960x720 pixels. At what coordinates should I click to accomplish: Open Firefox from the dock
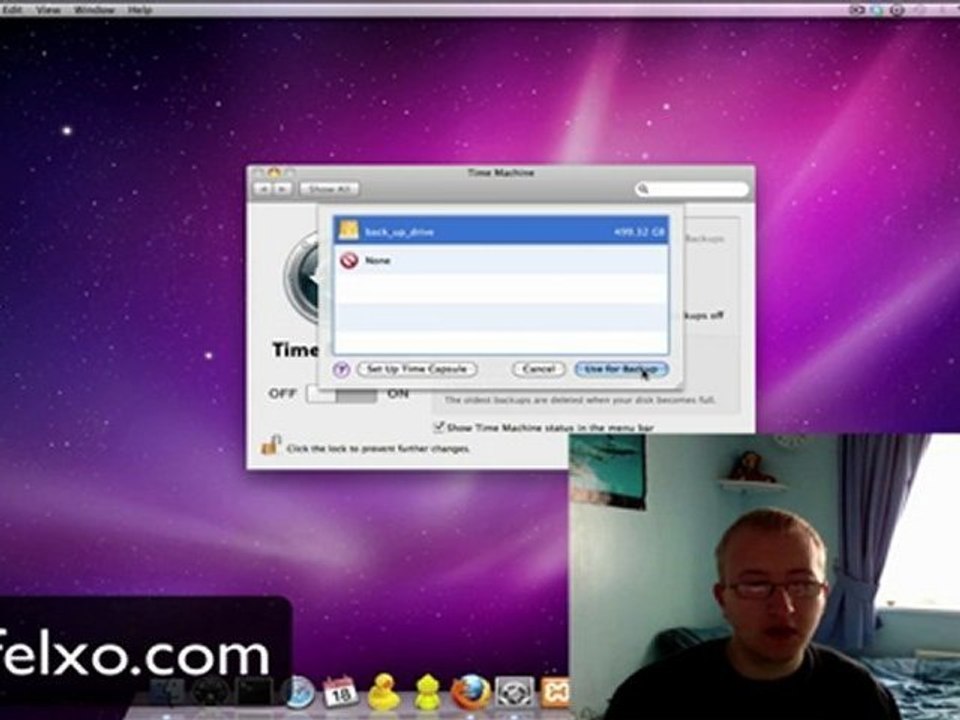pos(470,692)
